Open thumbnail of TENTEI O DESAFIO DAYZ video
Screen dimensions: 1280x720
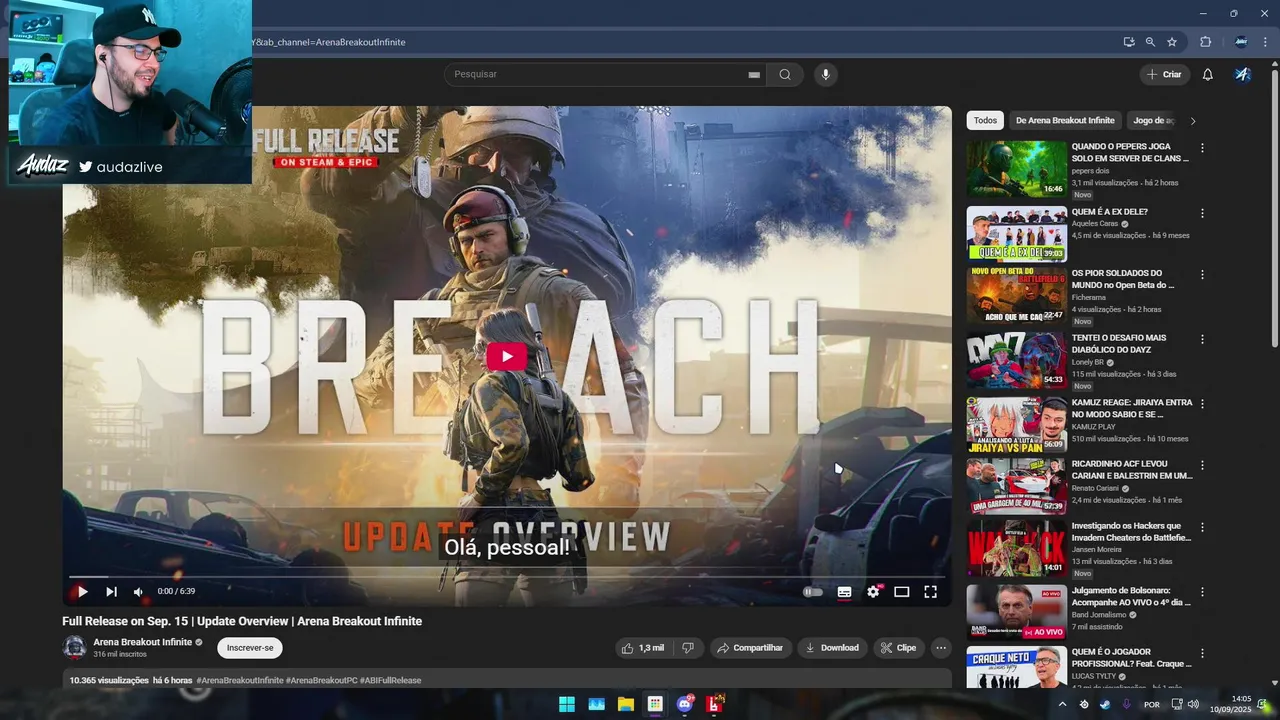1016,361
